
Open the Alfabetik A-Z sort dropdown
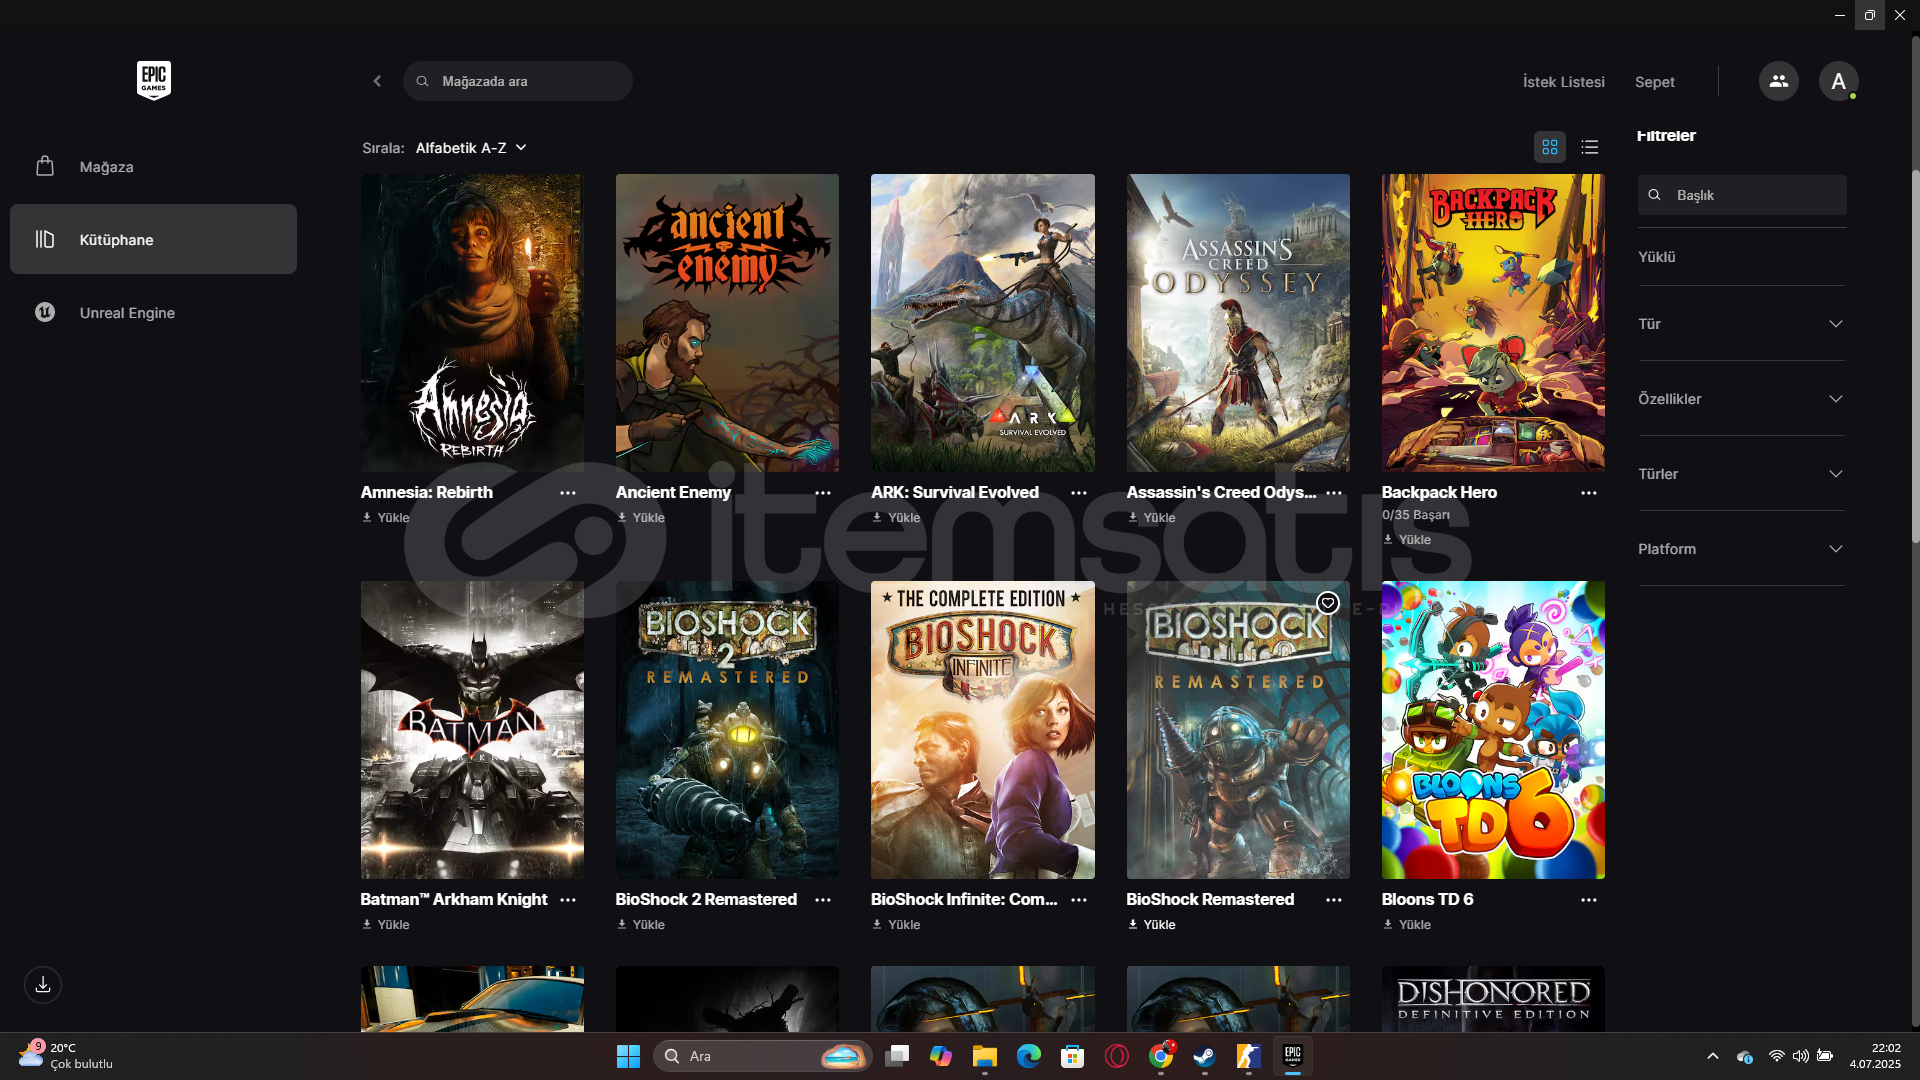click(x=471, y=148)
